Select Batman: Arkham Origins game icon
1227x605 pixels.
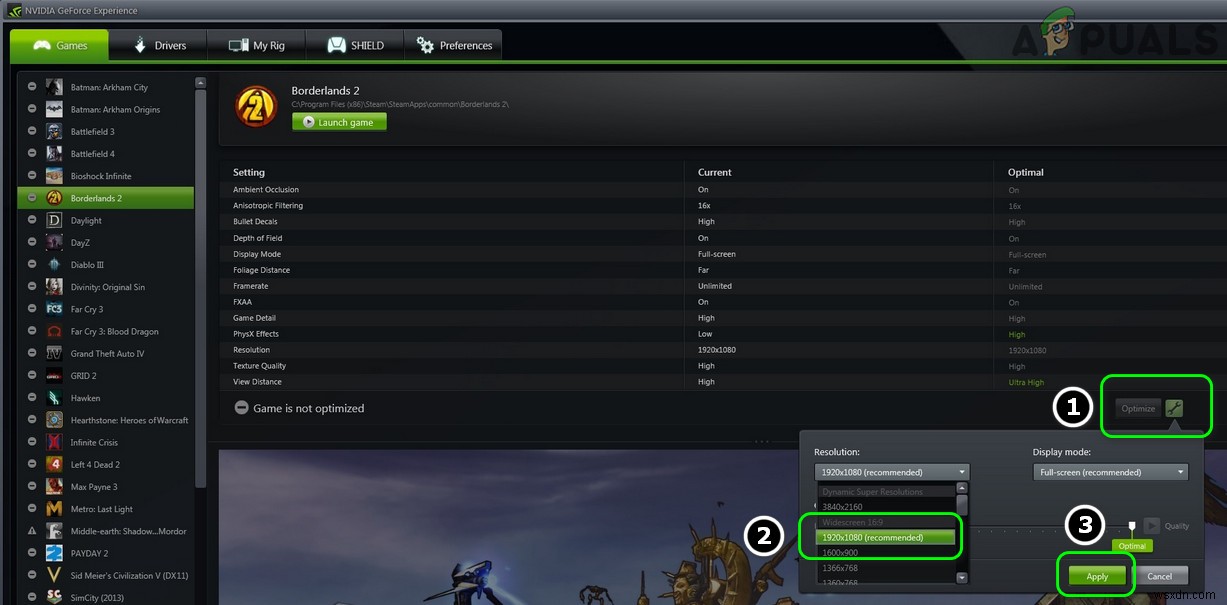point(54,109)
